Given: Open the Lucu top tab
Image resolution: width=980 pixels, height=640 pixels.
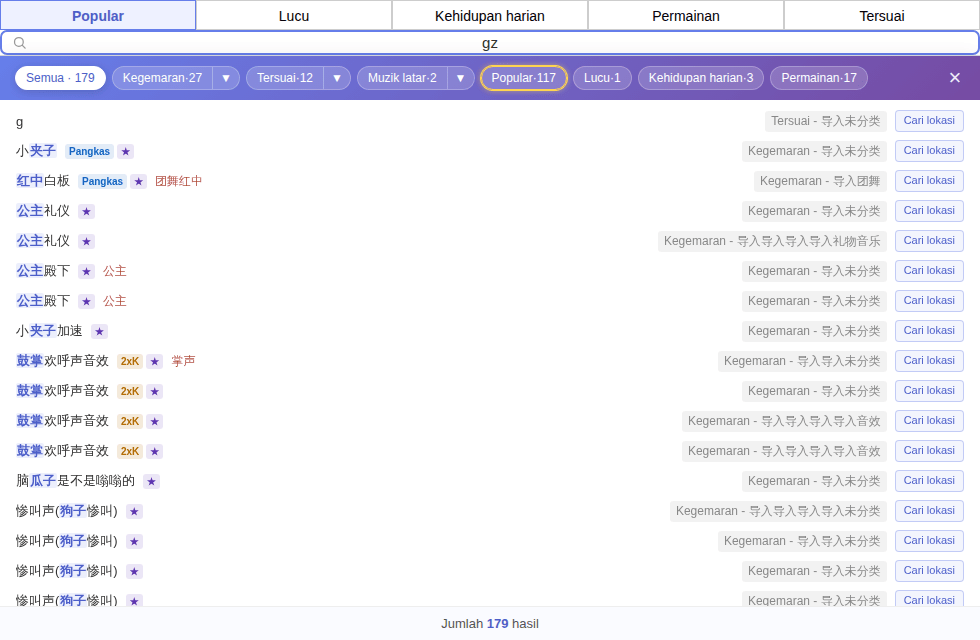Looking at the screenshot, I should click(294, 16).
